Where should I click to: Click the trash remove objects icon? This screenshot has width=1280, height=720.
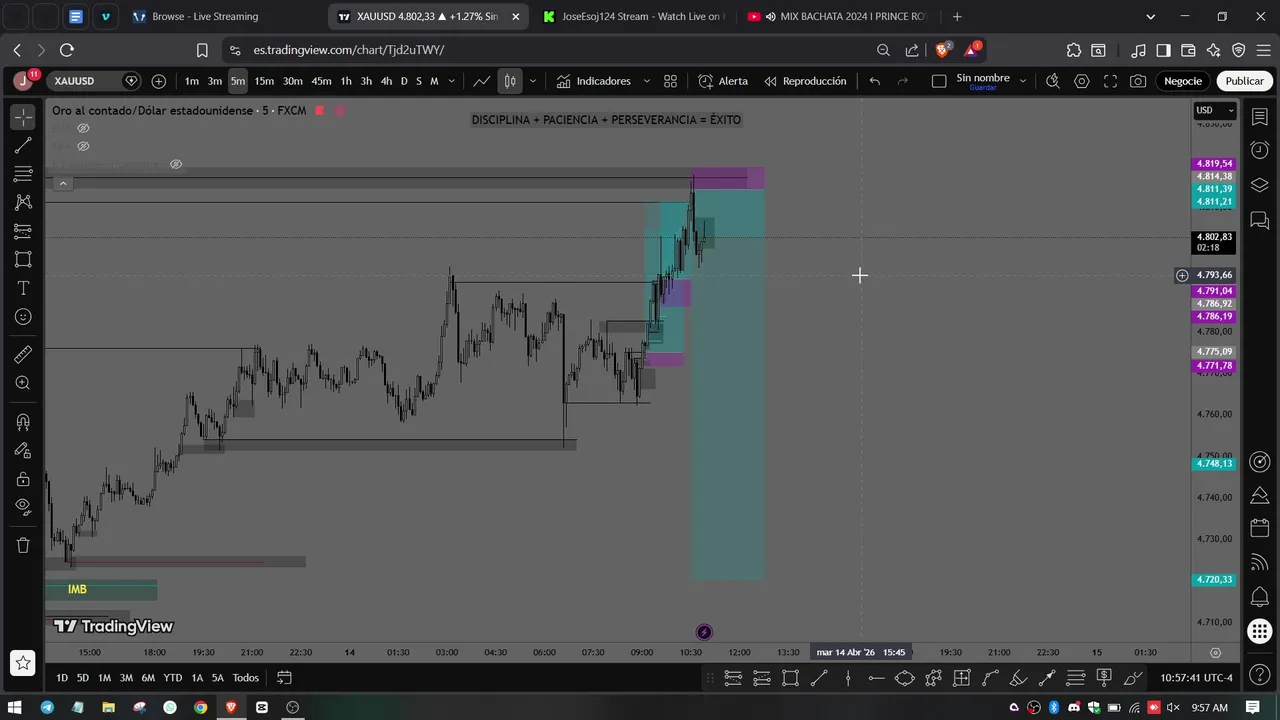[23, 545]
